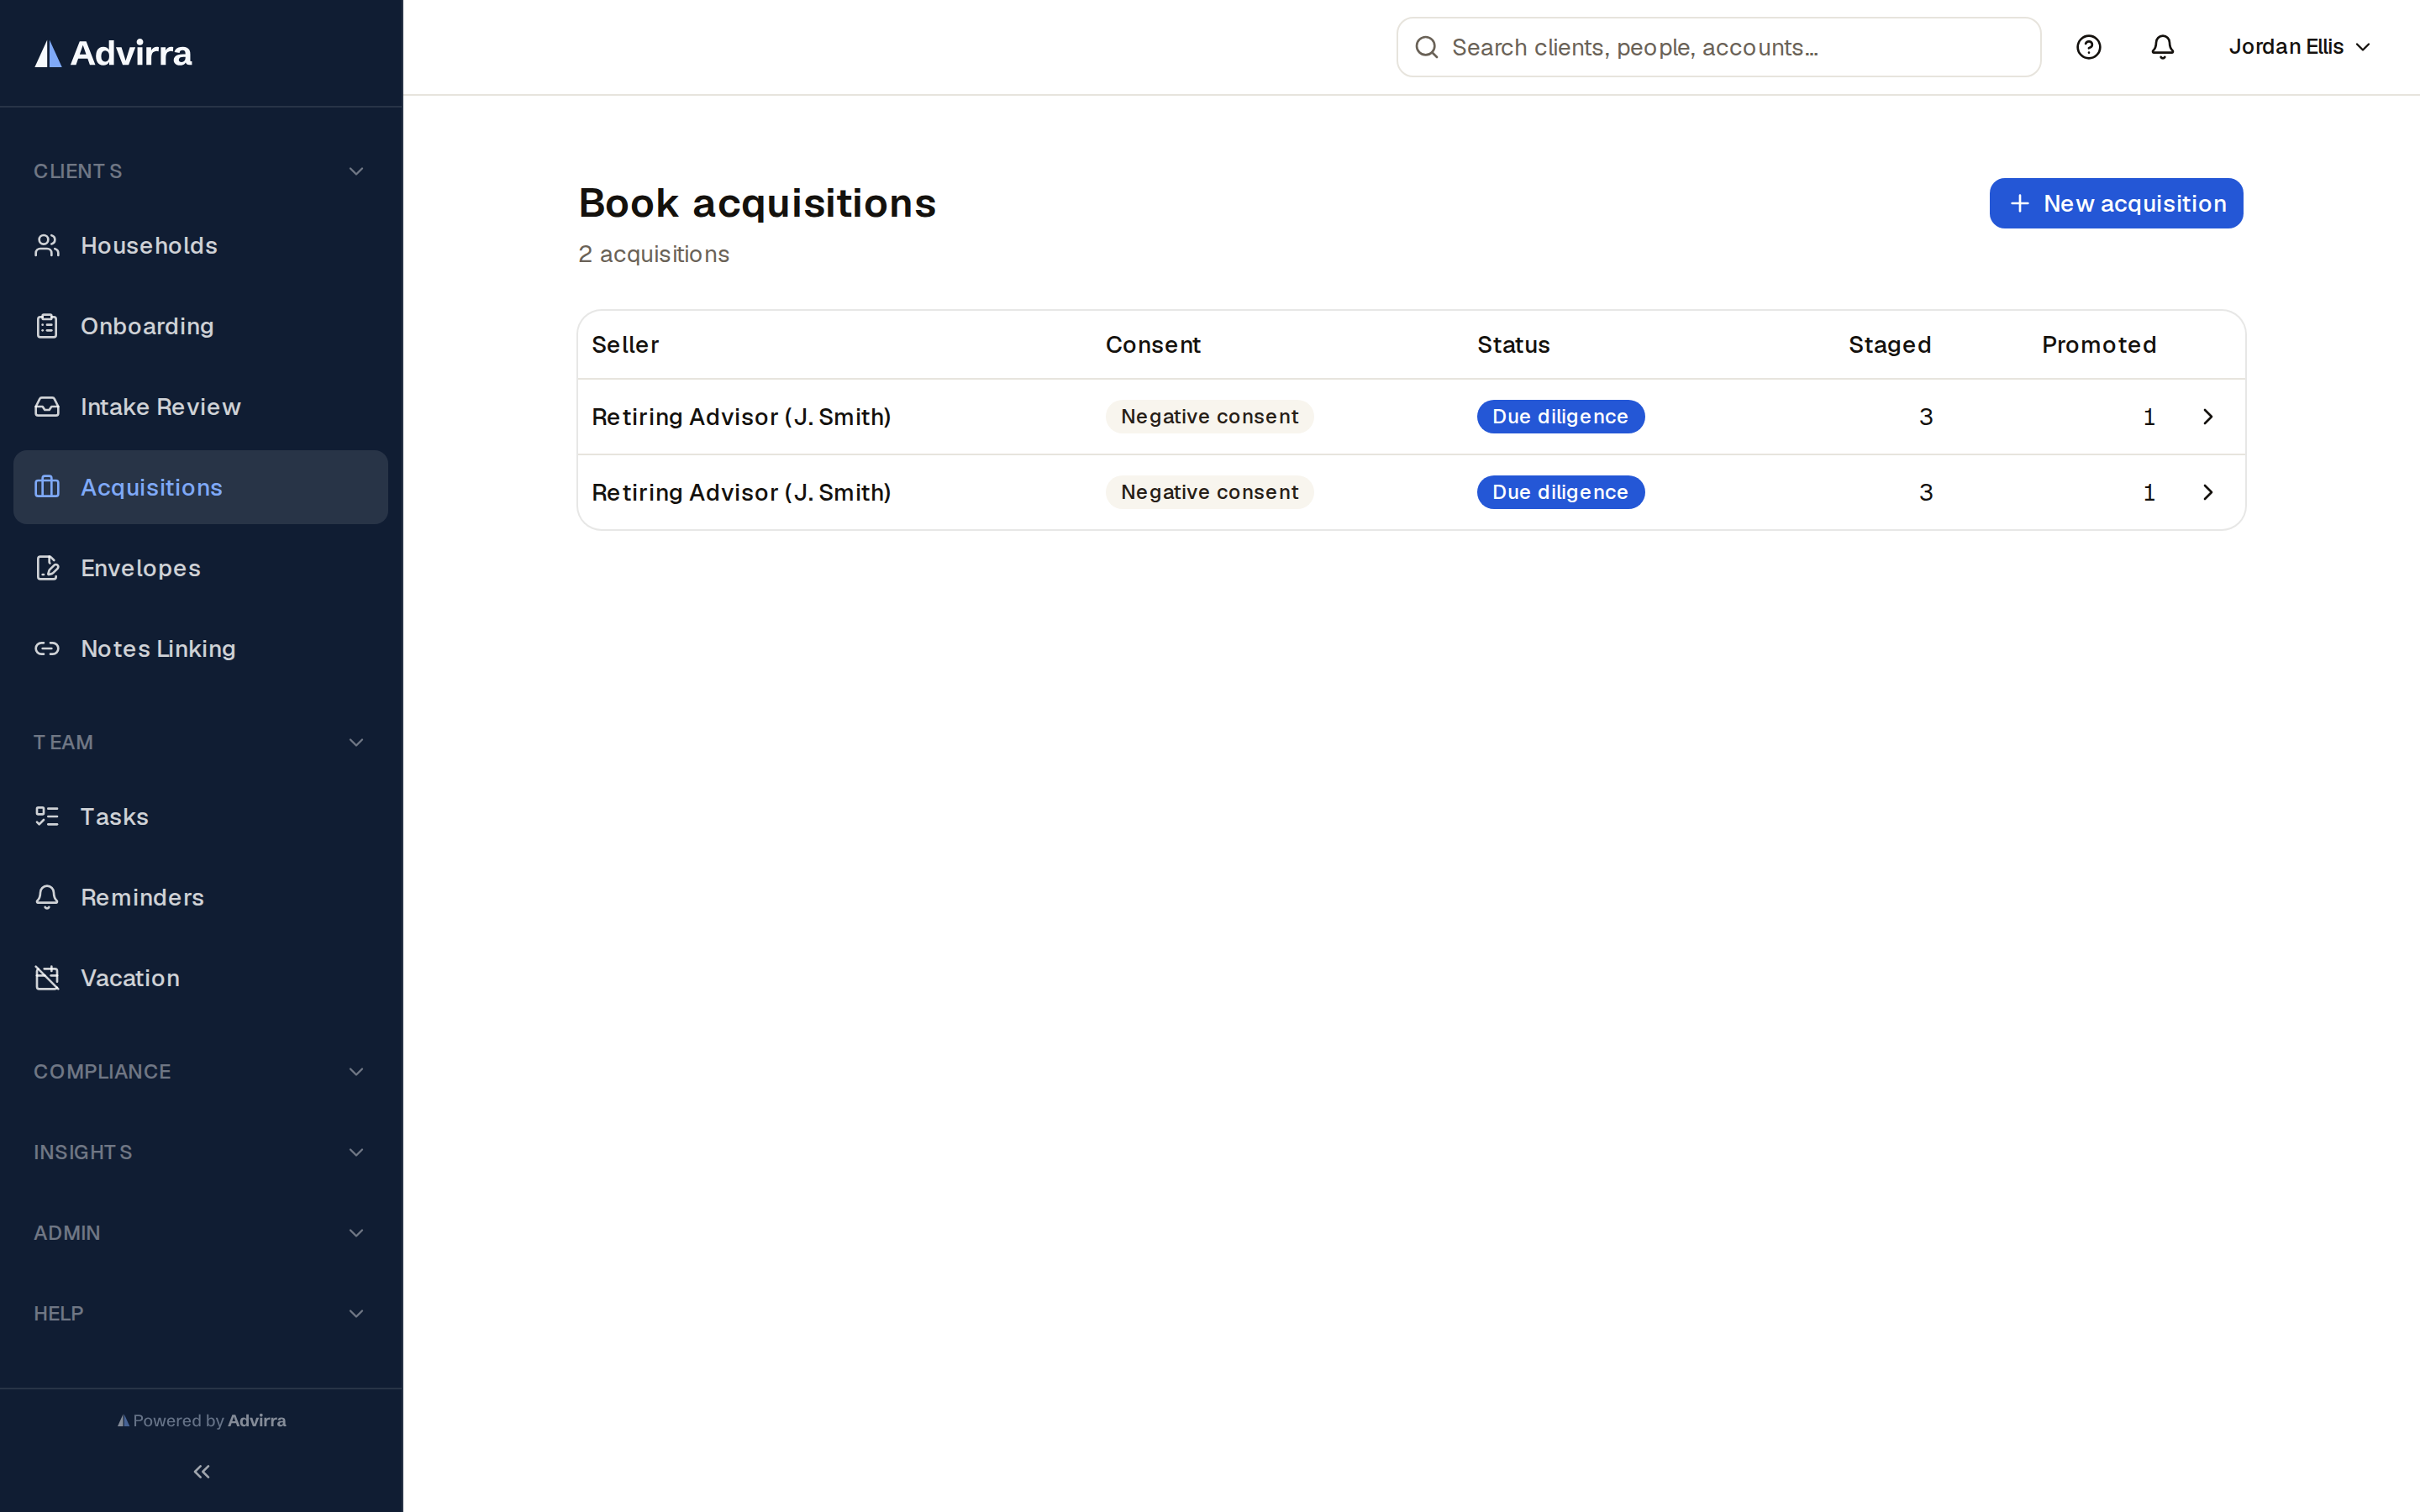This screenshot has height=1512, width=2420.
Task: Expand the ADMIN section
Action: [201, 1233]
